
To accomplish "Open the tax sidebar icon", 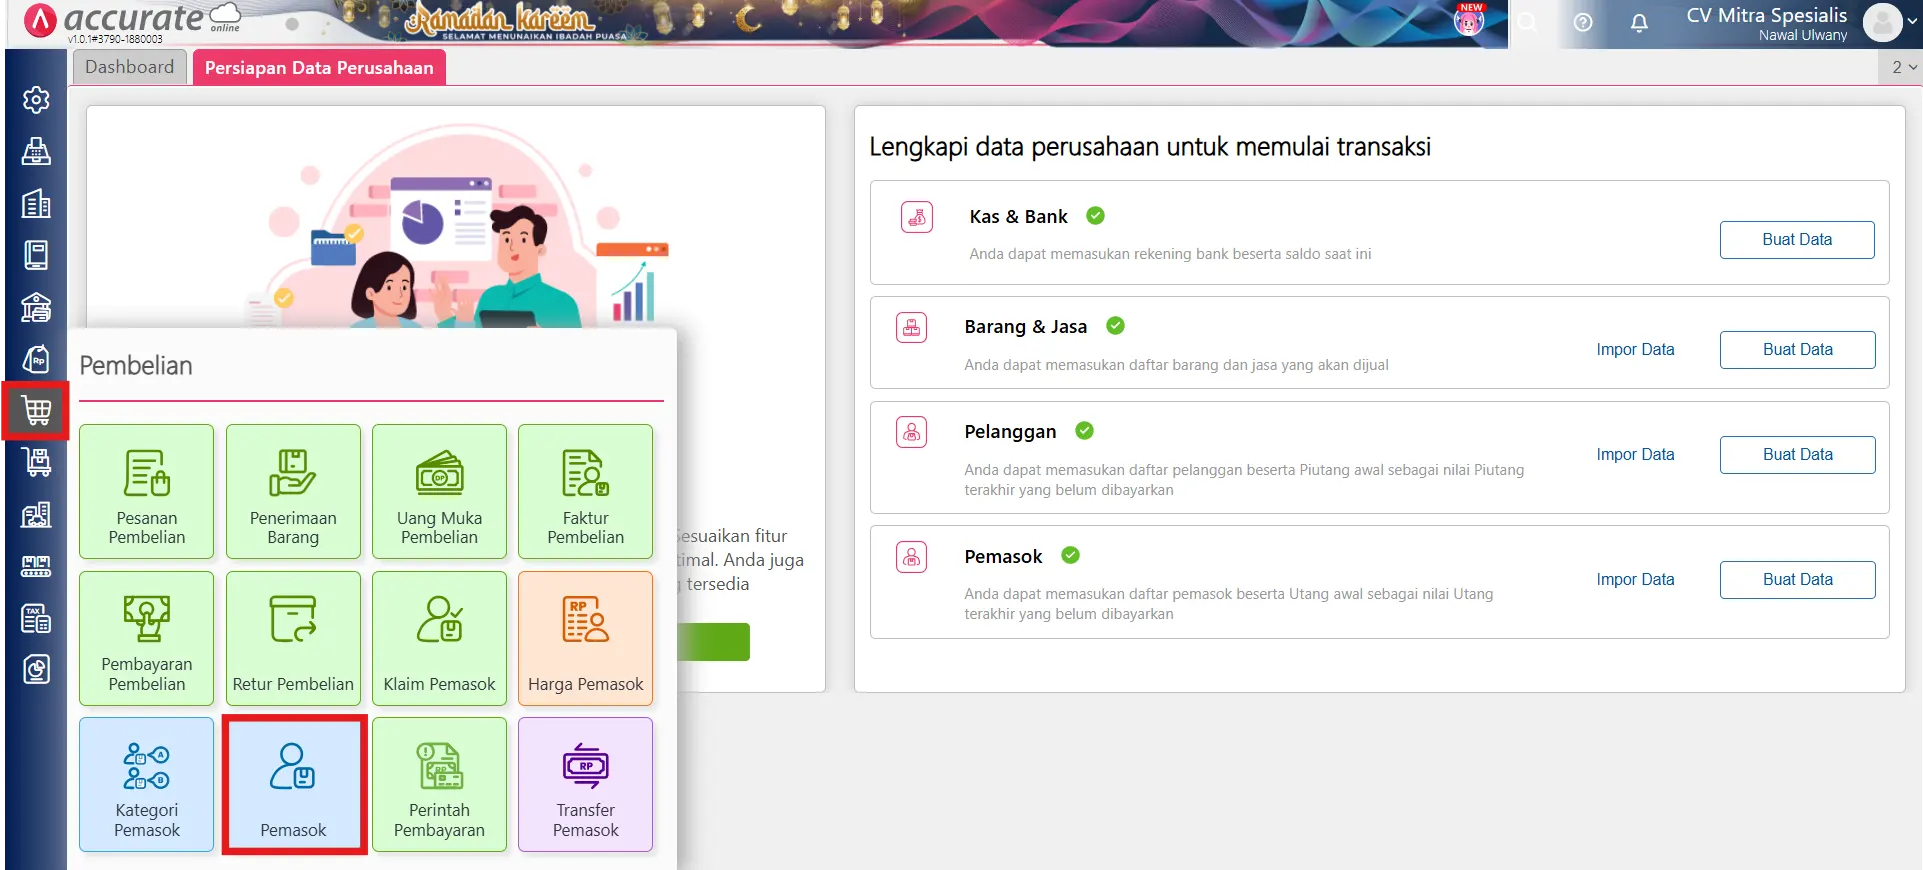I will [36, 619].
